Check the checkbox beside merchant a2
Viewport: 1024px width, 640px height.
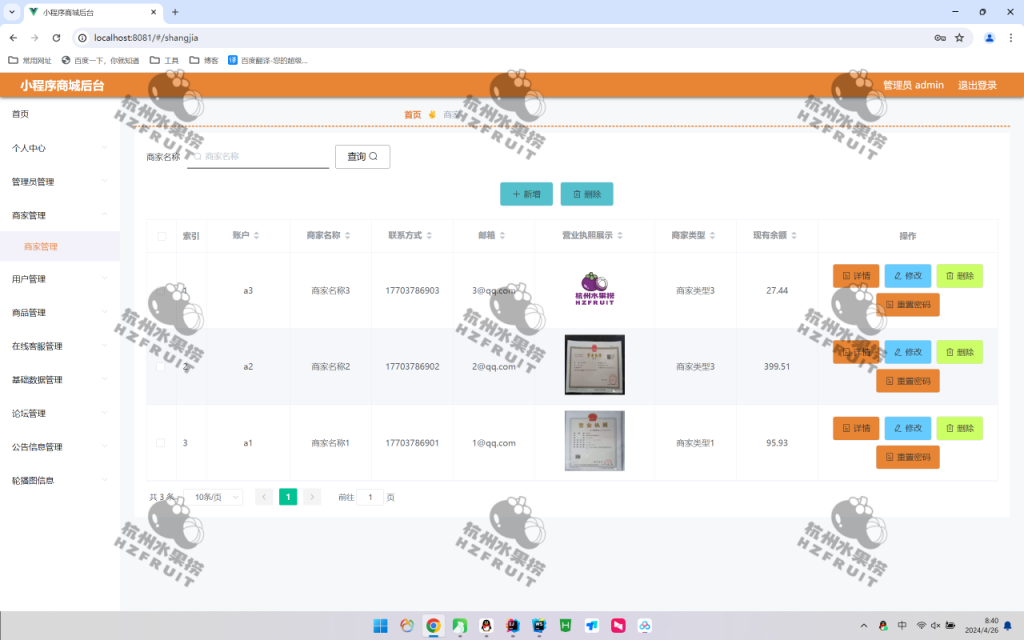pos(161,366)
